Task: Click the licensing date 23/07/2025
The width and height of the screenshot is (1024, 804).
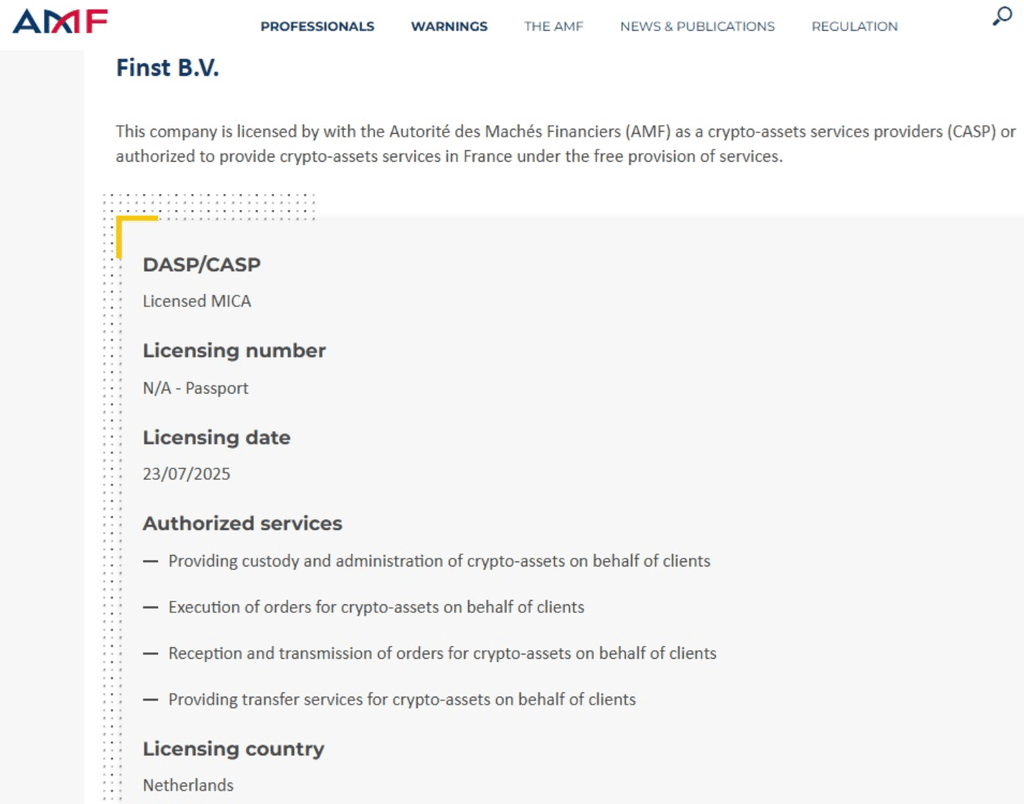Action: click(x=186, y=474)
